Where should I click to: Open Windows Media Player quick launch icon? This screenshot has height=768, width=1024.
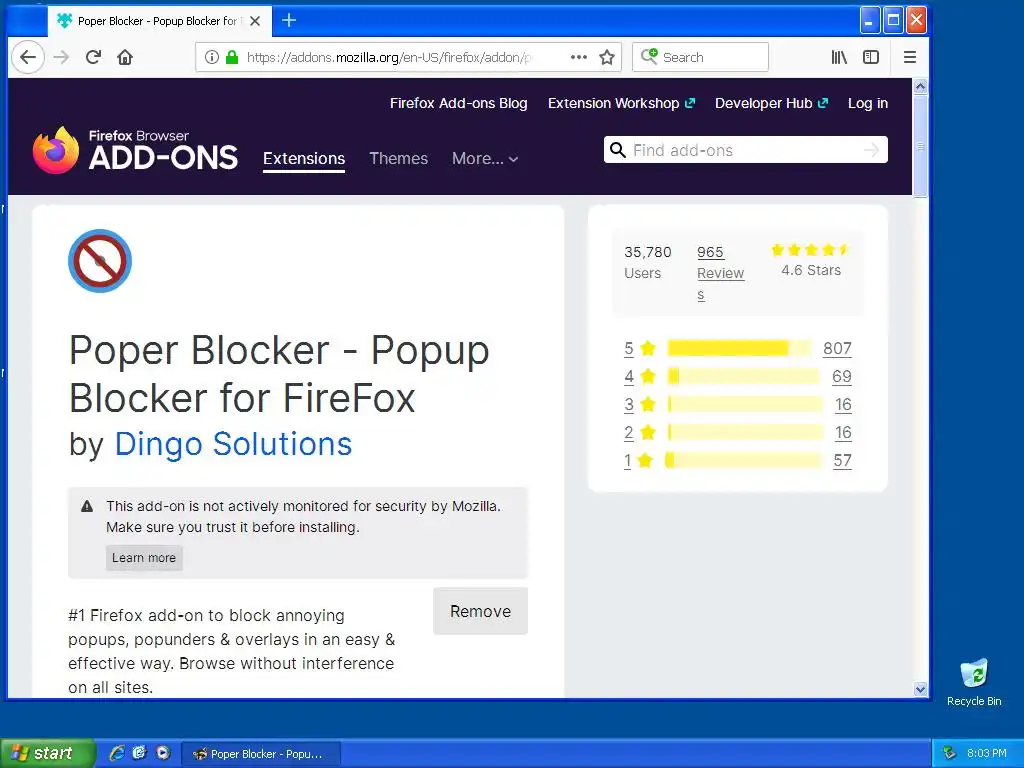163,753
